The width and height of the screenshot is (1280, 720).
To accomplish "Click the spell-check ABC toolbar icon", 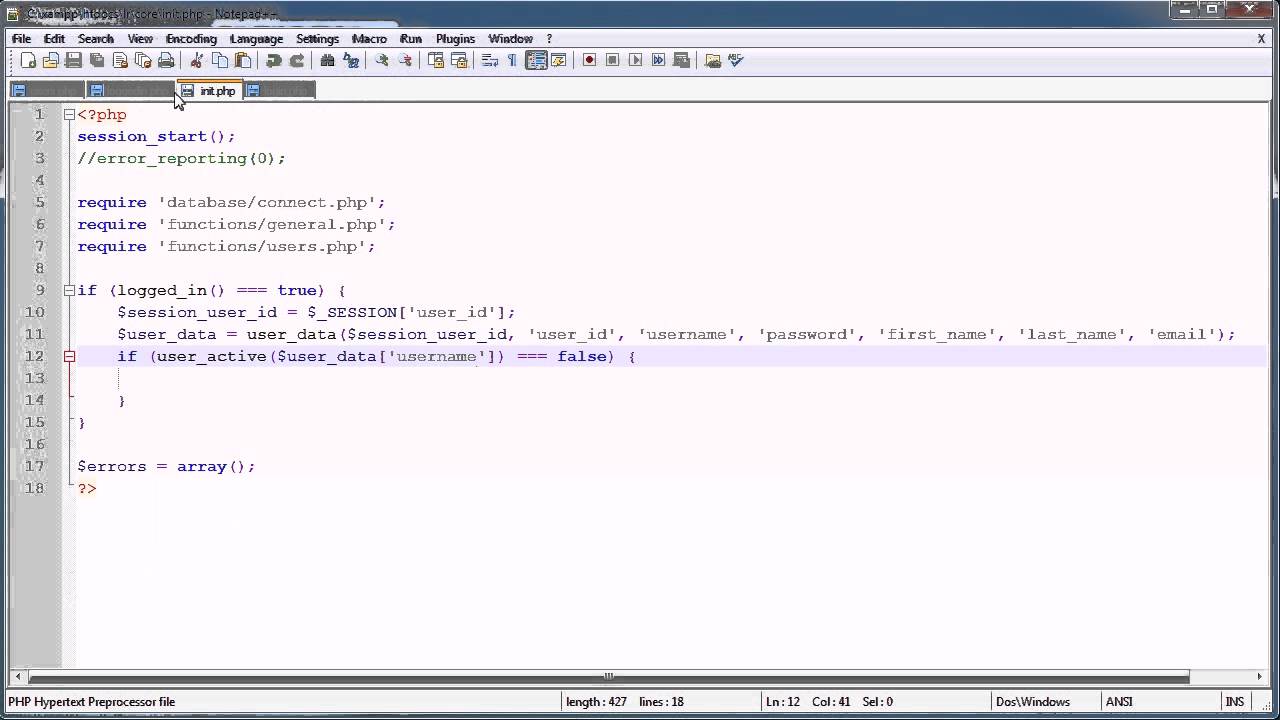I will (x=736, y=61).
